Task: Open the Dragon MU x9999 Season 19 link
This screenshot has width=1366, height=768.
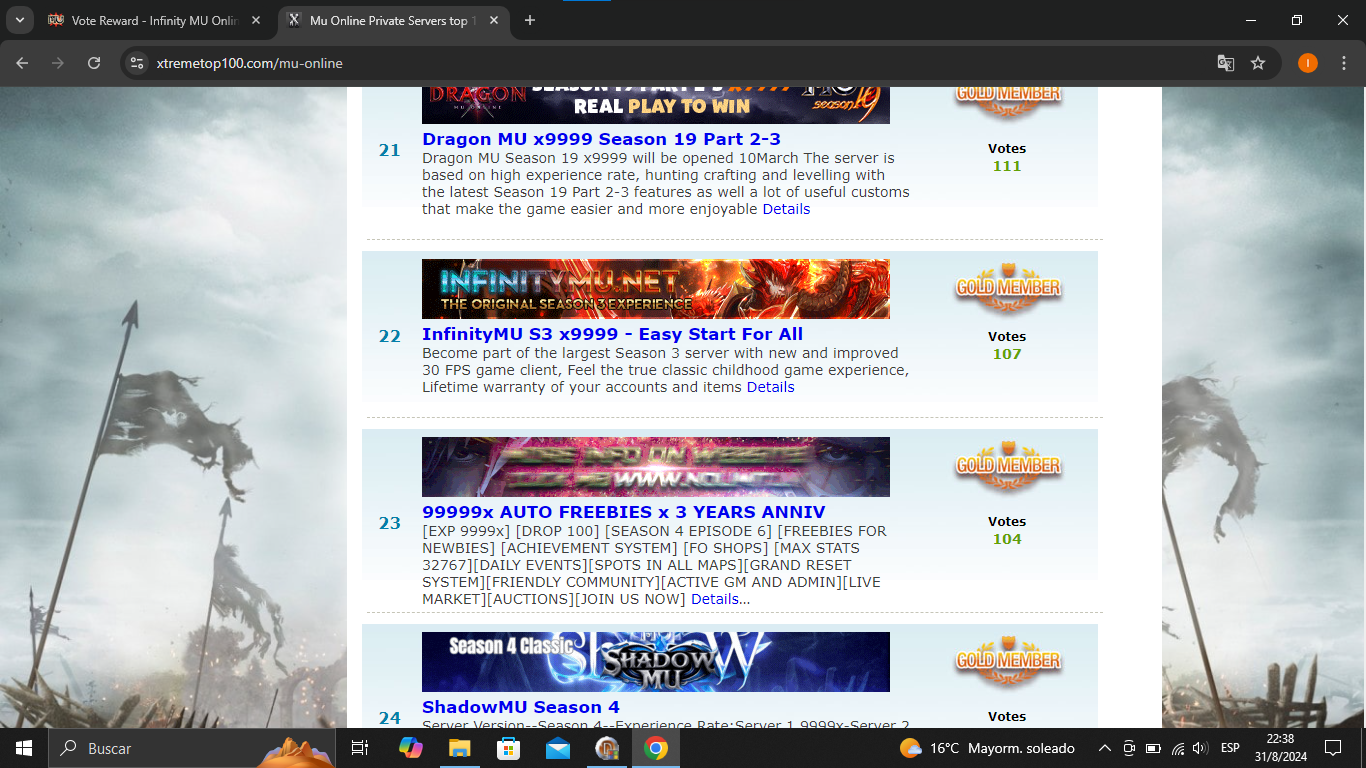Action: pyautogui.click(x=601, y=139)
